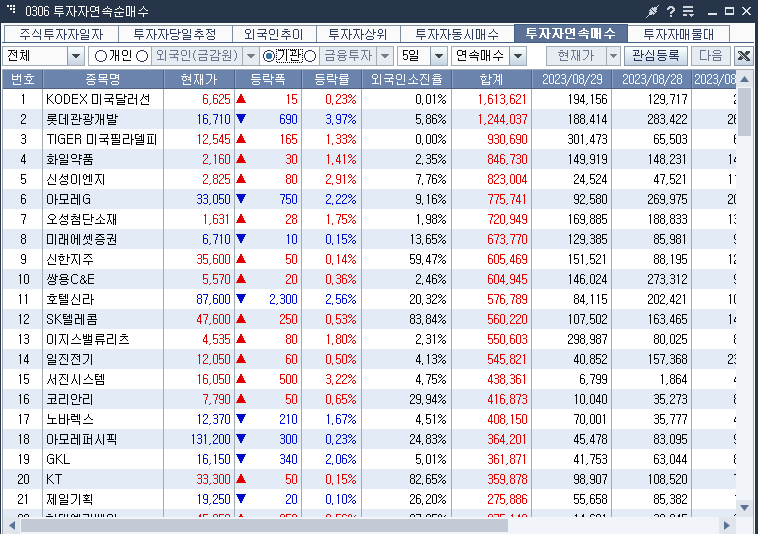Viewport: 758px width, 534px height.
Task: Click the horizontal scrollbar right arrow
Action: (x=727, y=525)
